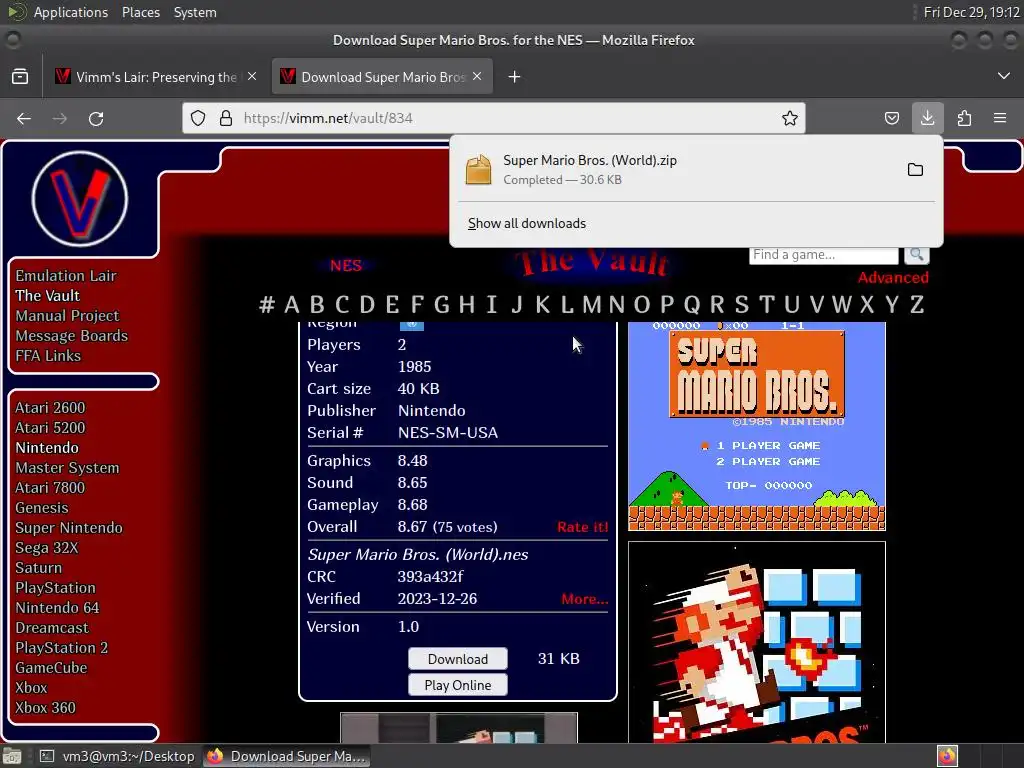Select Xbox 360 system
The height and width of the screenshot is (768, 1024).
click(46, 708)
